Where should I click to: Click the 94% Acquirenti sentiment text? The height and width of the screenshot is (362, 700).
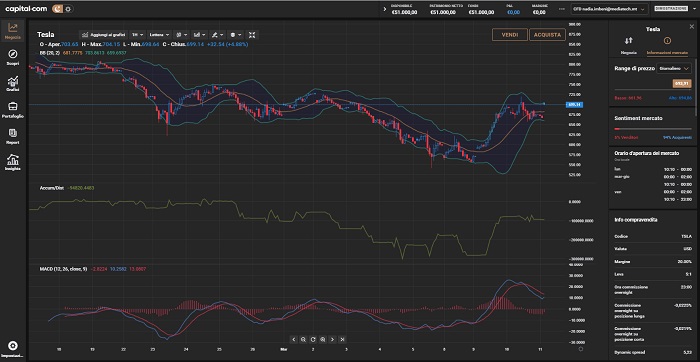pos(677,137)
